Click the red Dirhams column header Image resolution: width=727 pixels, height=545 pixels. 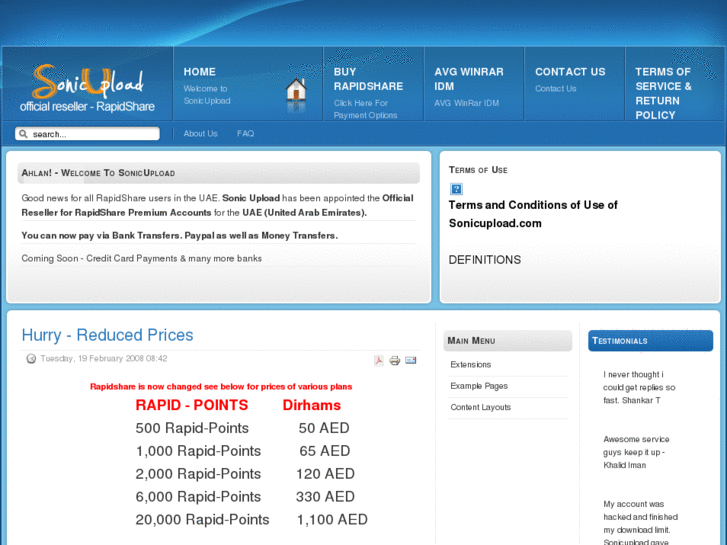coord(312,405)
